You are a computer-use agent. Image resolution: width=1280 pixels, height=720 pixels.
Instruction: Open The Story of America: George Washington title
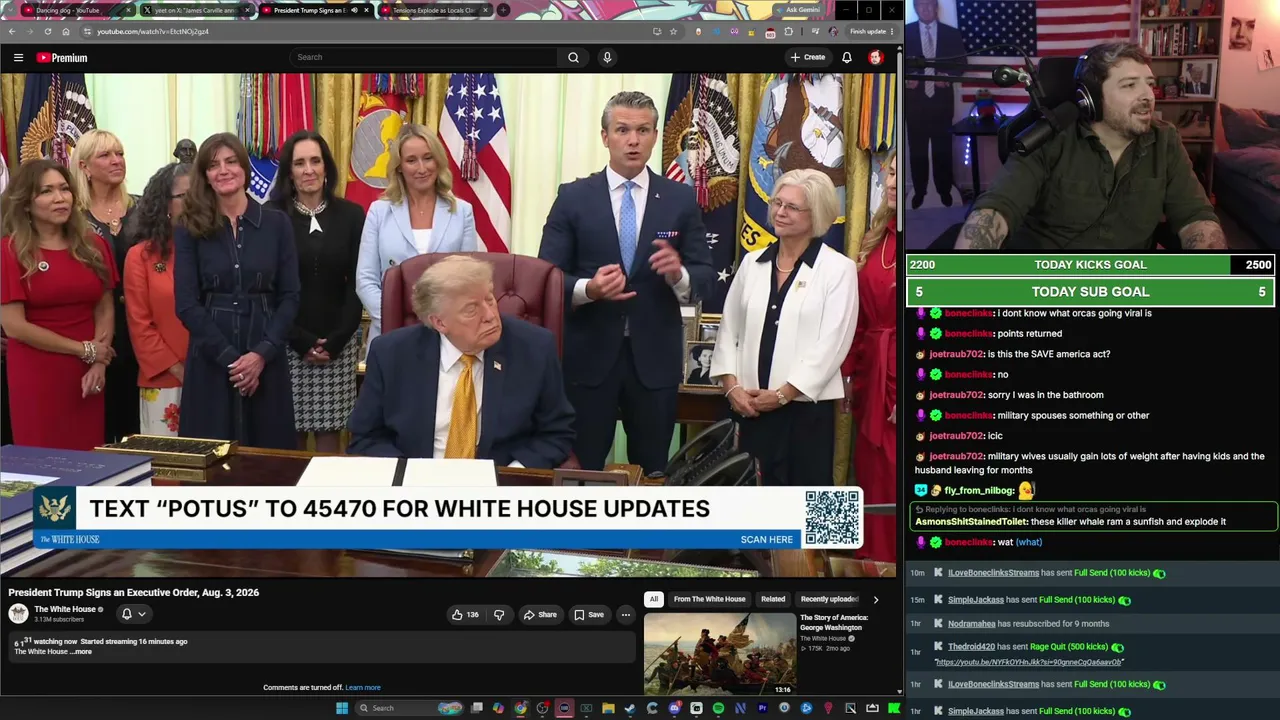click(834, 622)
